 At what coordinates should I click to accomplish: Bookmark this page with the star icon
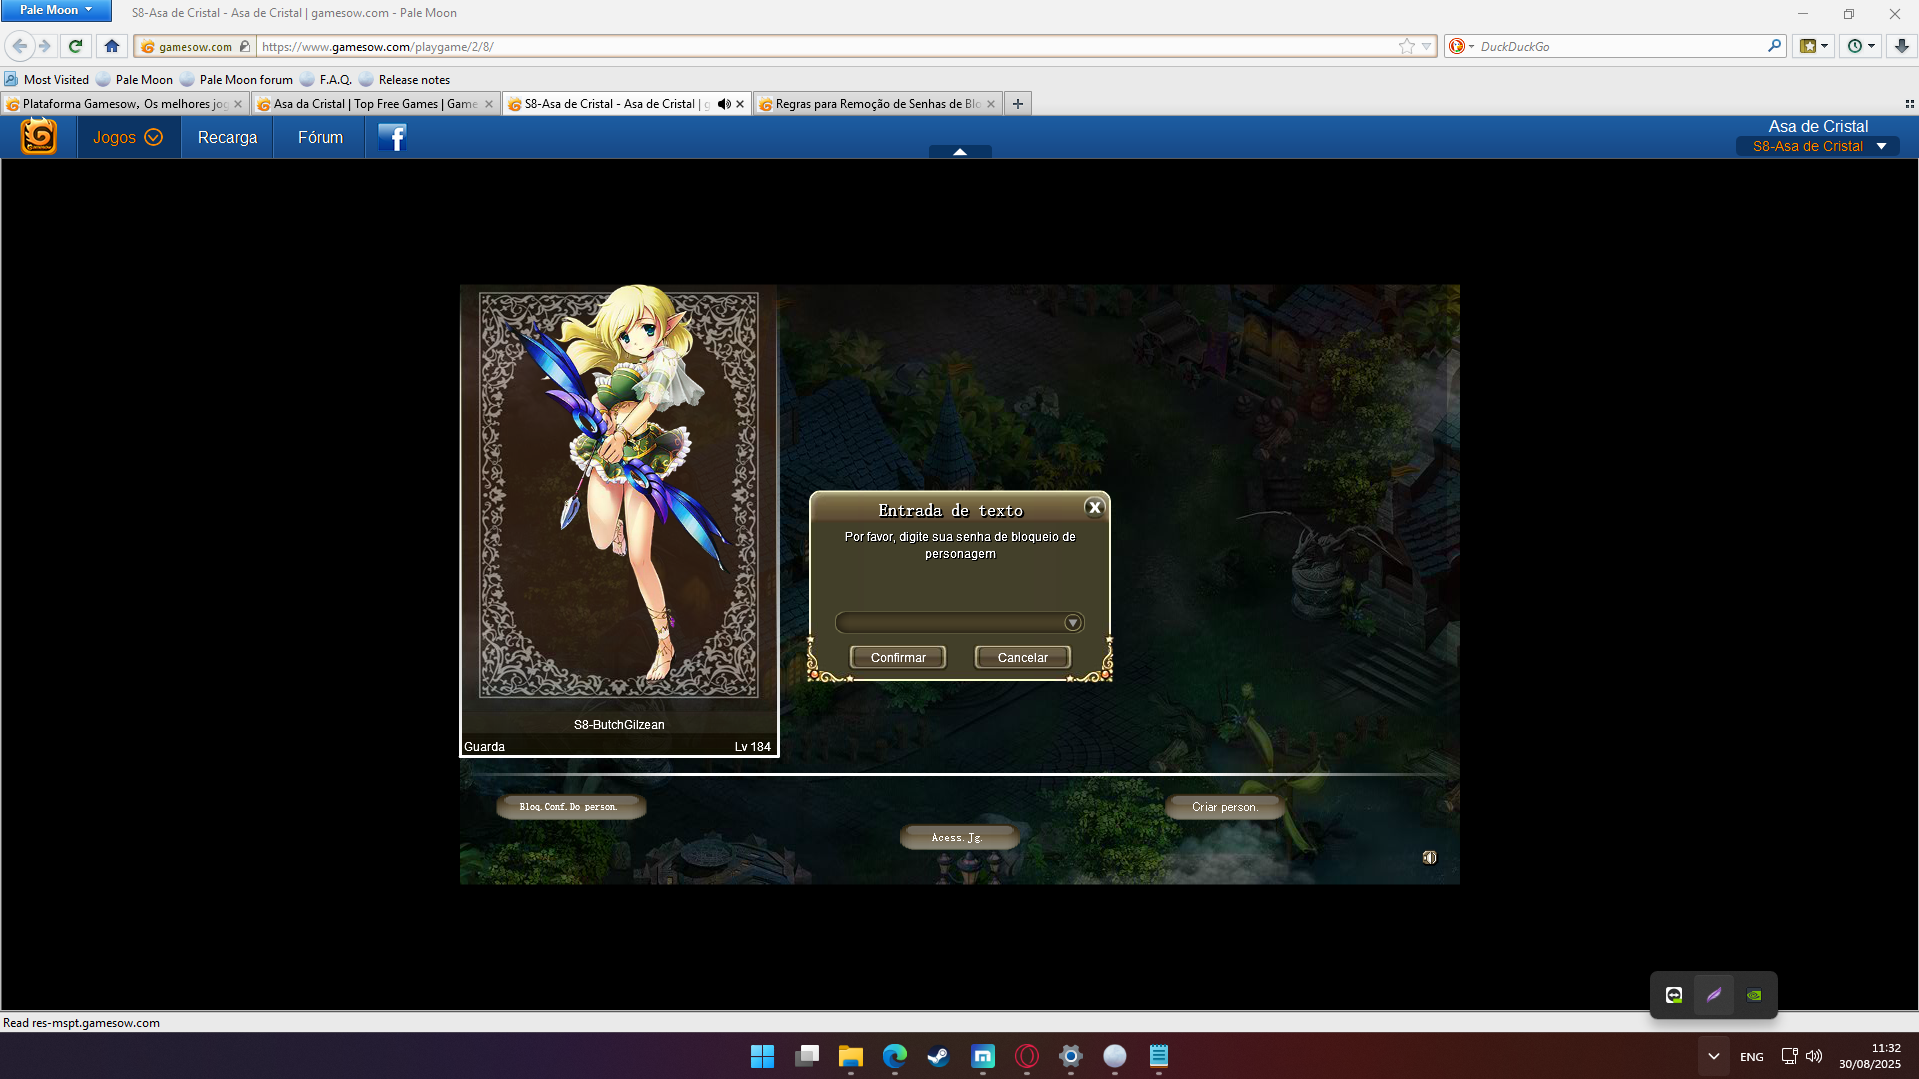[x=1407, y=46]
